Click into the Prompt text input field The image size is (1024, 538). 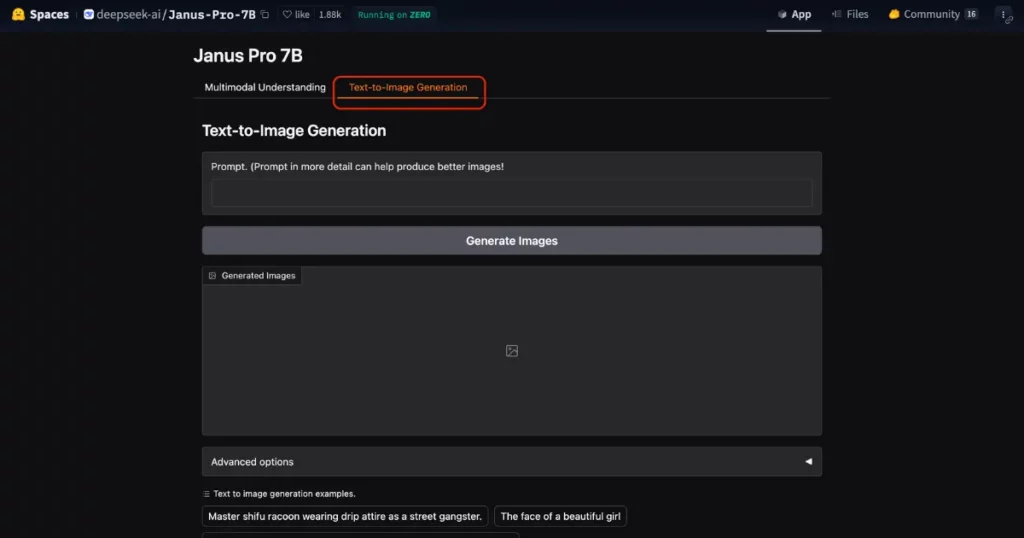(511, 193)
